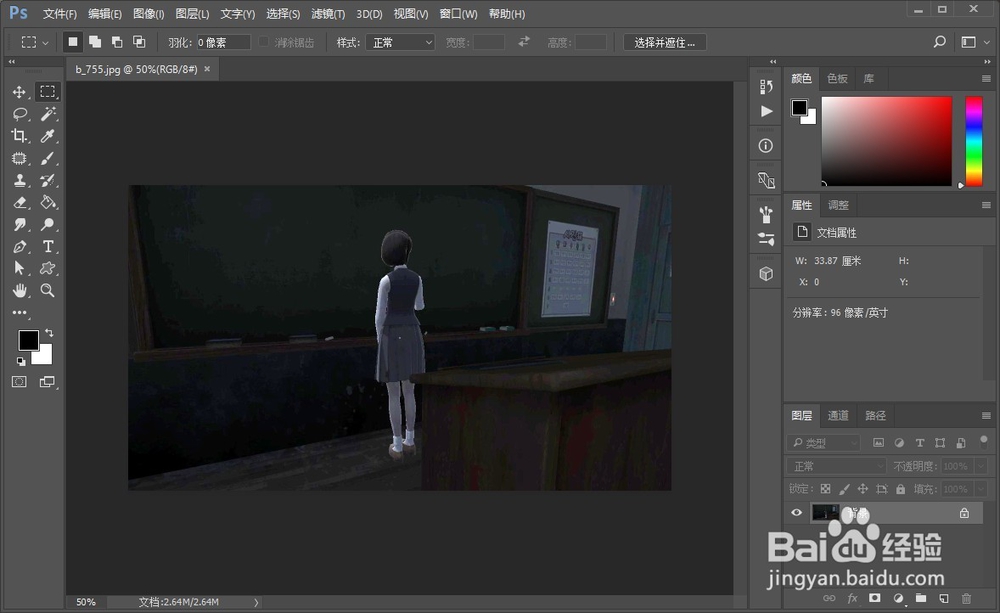Image resolution: width=1000 pixels, height=613 pixels.
Task: Open the Color panel options menu
Action: pos(986,78)
